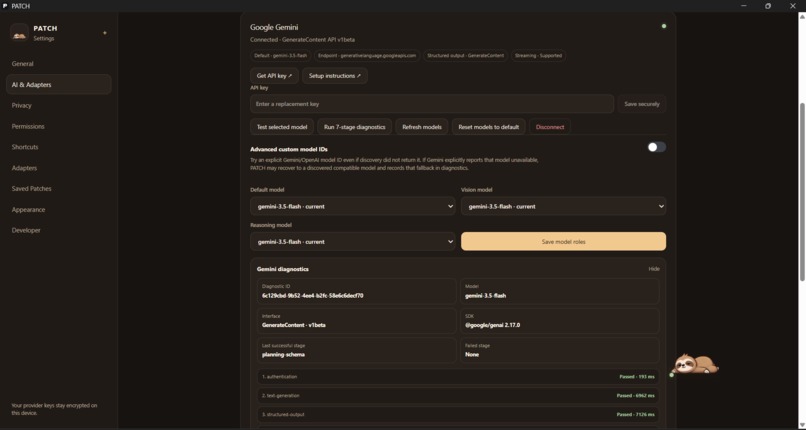Open the Reasoning model dropdown
This screenshot has width=806, height=430.
[353, 241]
